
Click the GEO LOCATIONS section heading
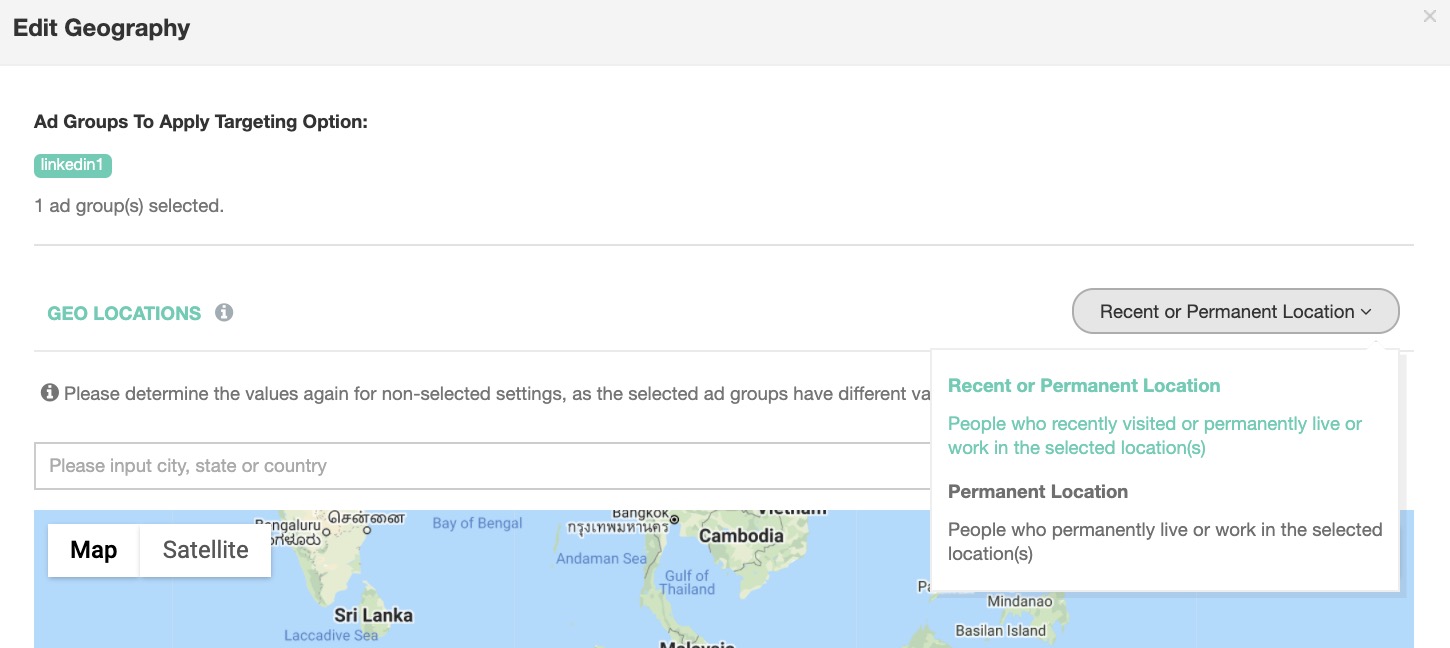coord(124,313)
